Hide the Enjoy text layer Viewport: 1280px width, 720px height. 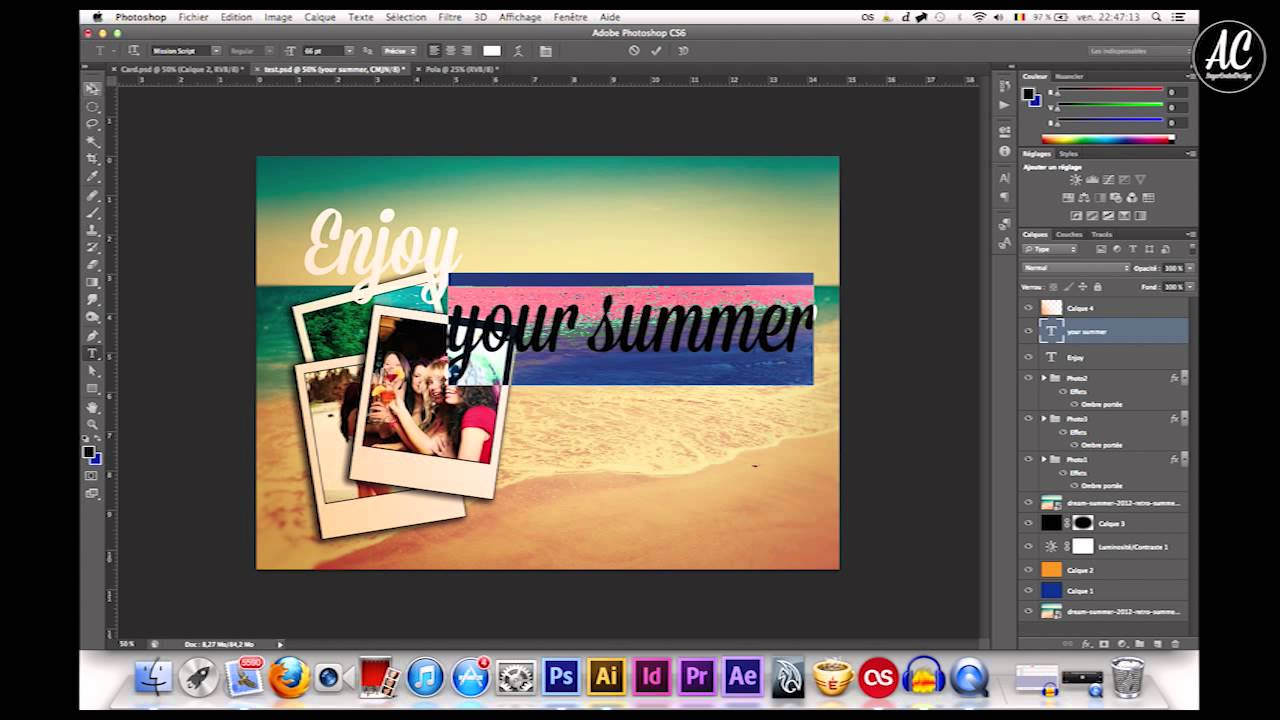click(1028, 357)
